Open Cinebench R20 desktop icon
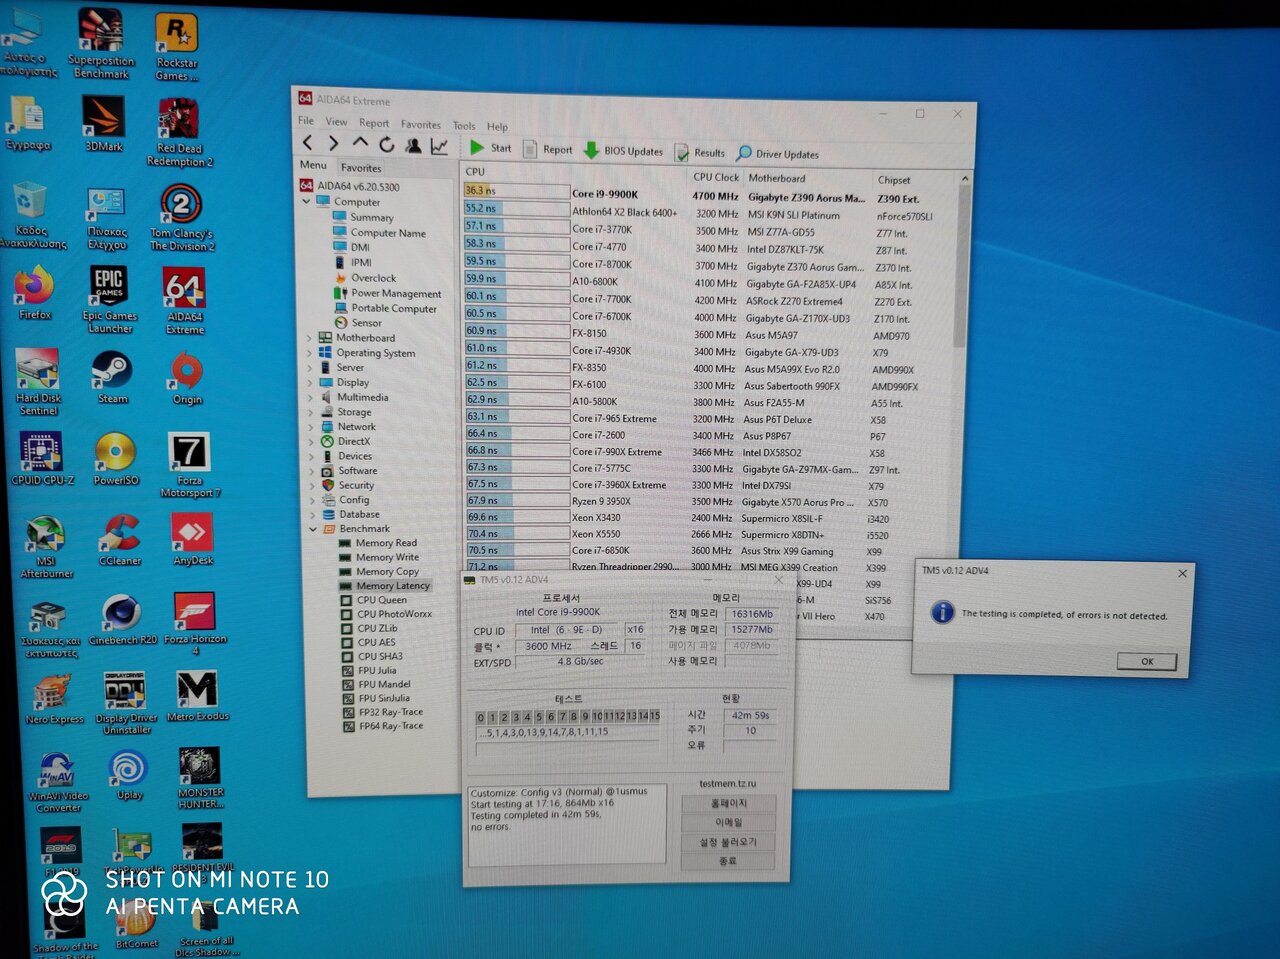The image size is (1280, 959). pyautogui.click(x=122, y=619)
